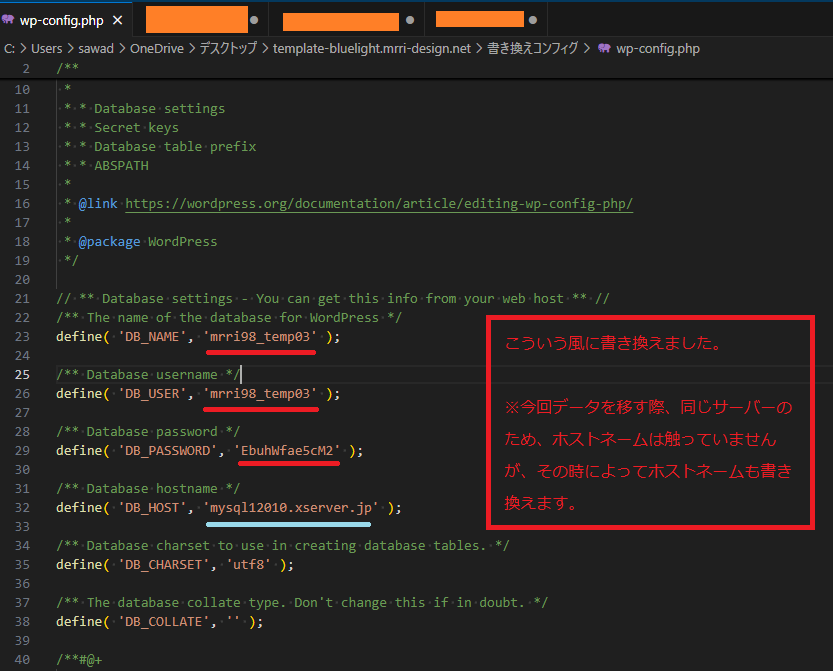
Task: Expand the "デスクトップ" breadcrumb folder
Action: (227, 48)
